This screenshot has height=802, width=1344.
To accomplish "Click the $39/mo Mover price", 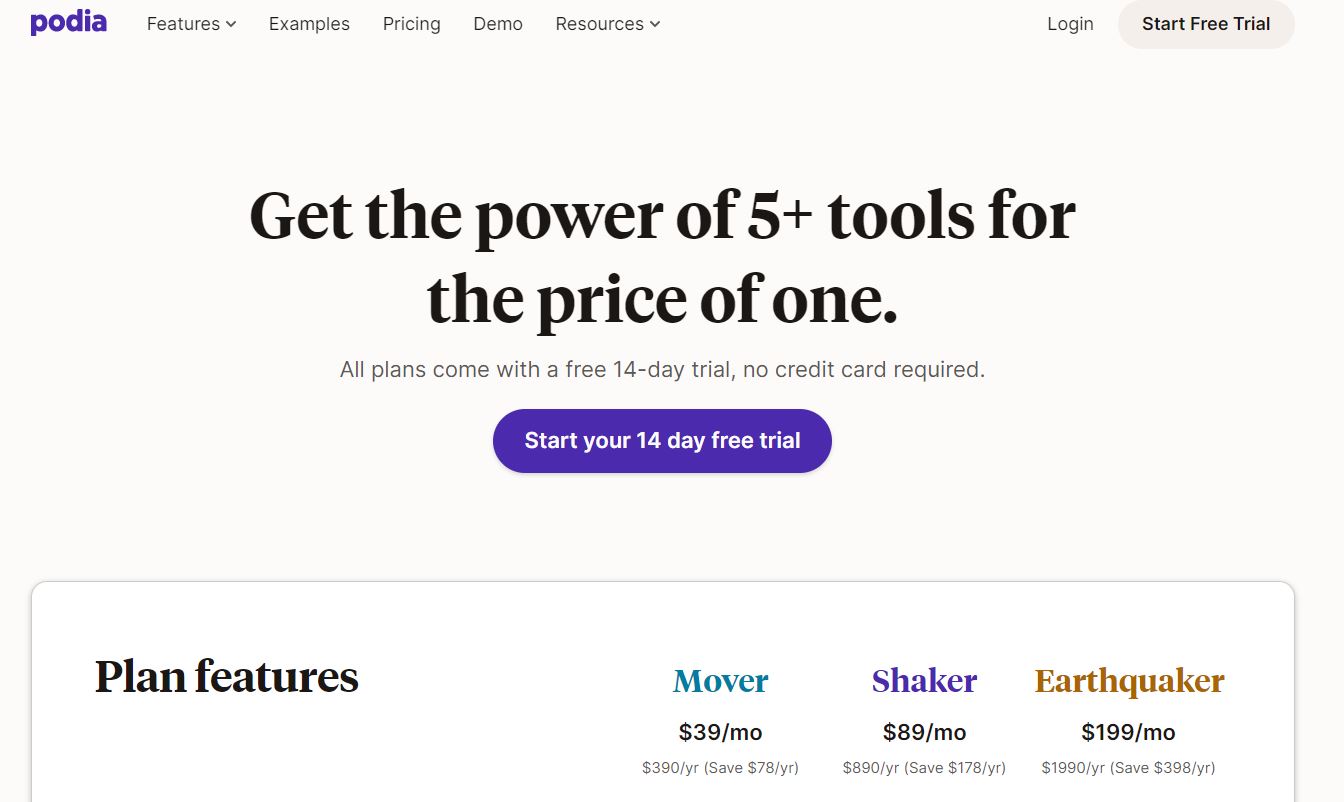I will coord(720,732).
